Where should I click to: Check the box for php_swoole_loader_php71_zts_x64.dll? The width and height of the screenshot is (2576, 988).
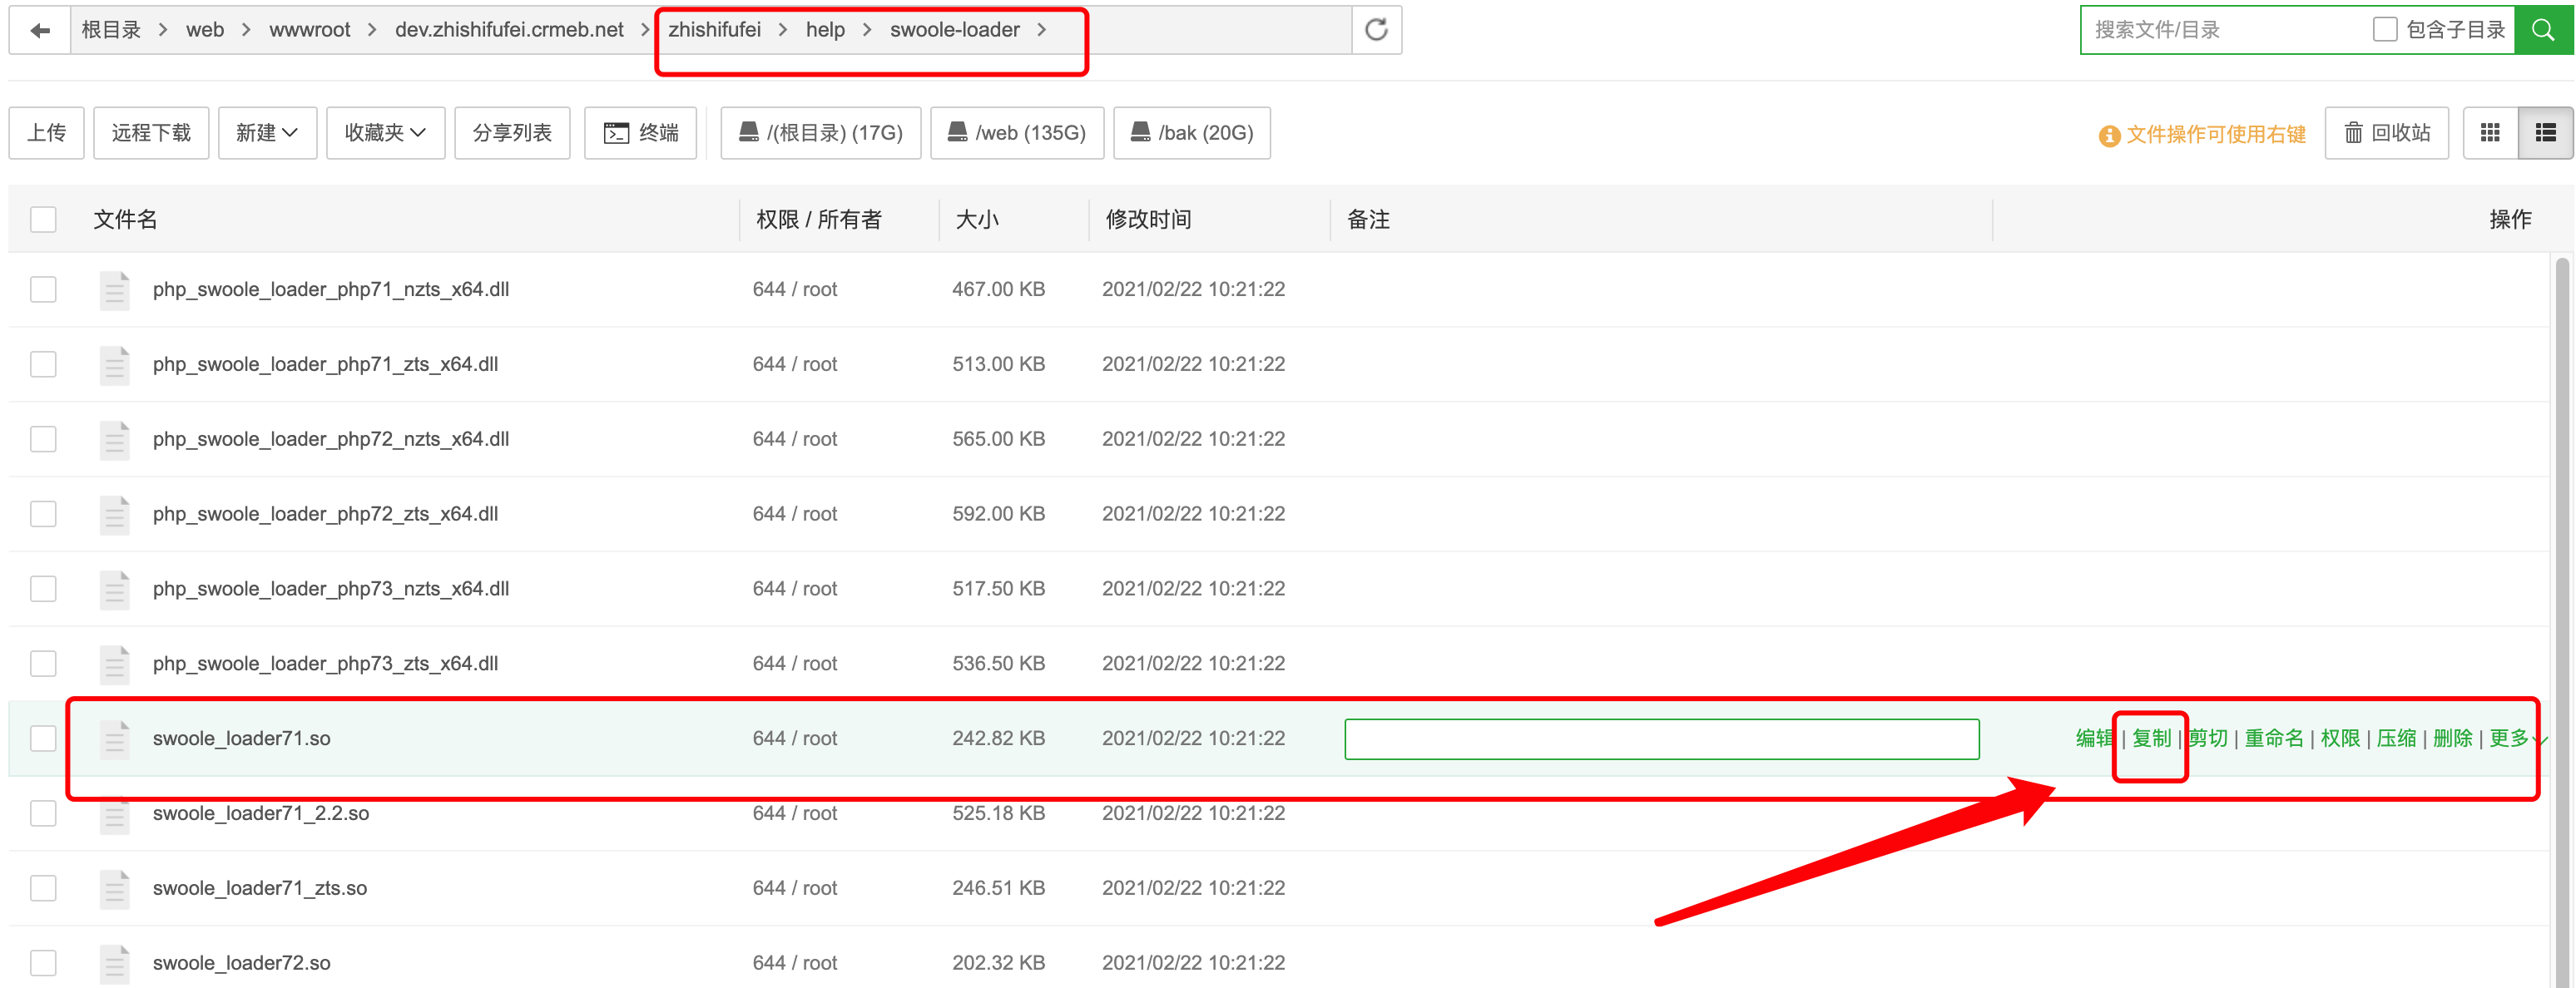43,364
